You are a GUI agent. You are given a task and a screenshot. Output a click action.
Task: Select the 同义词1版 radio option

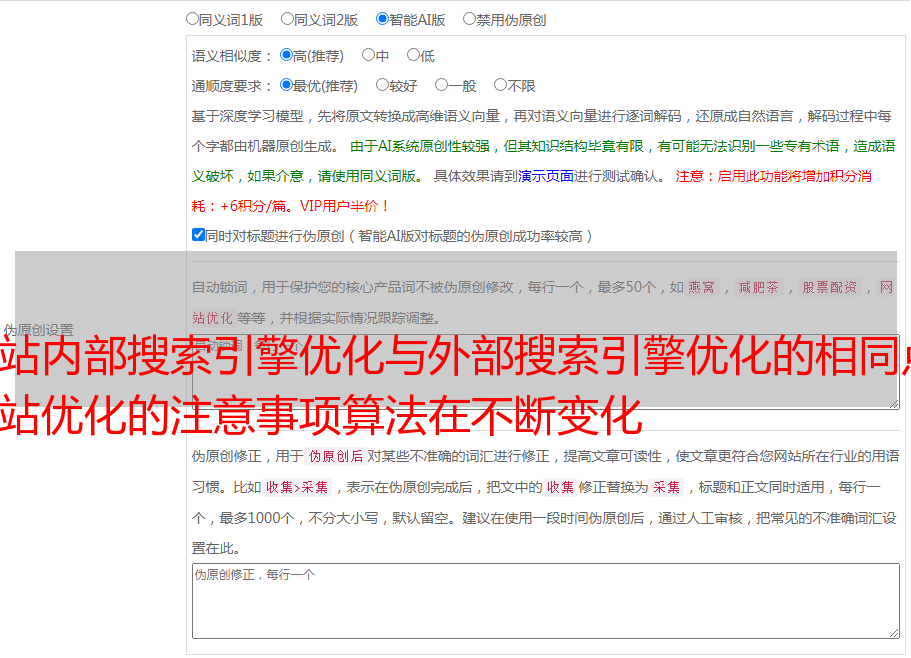[x=192, y=19]
